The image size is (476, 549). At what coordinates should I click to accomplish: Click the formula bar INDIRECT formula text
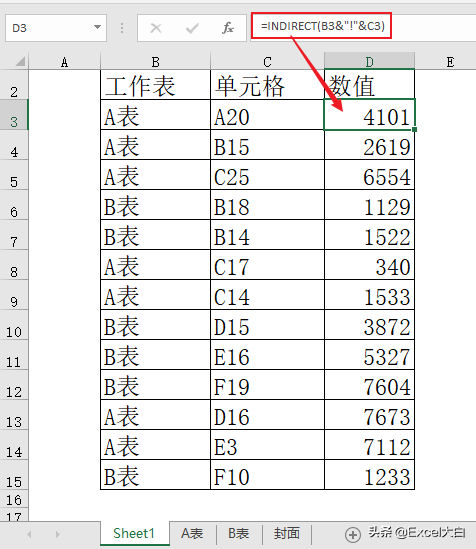tap(323, 26)
